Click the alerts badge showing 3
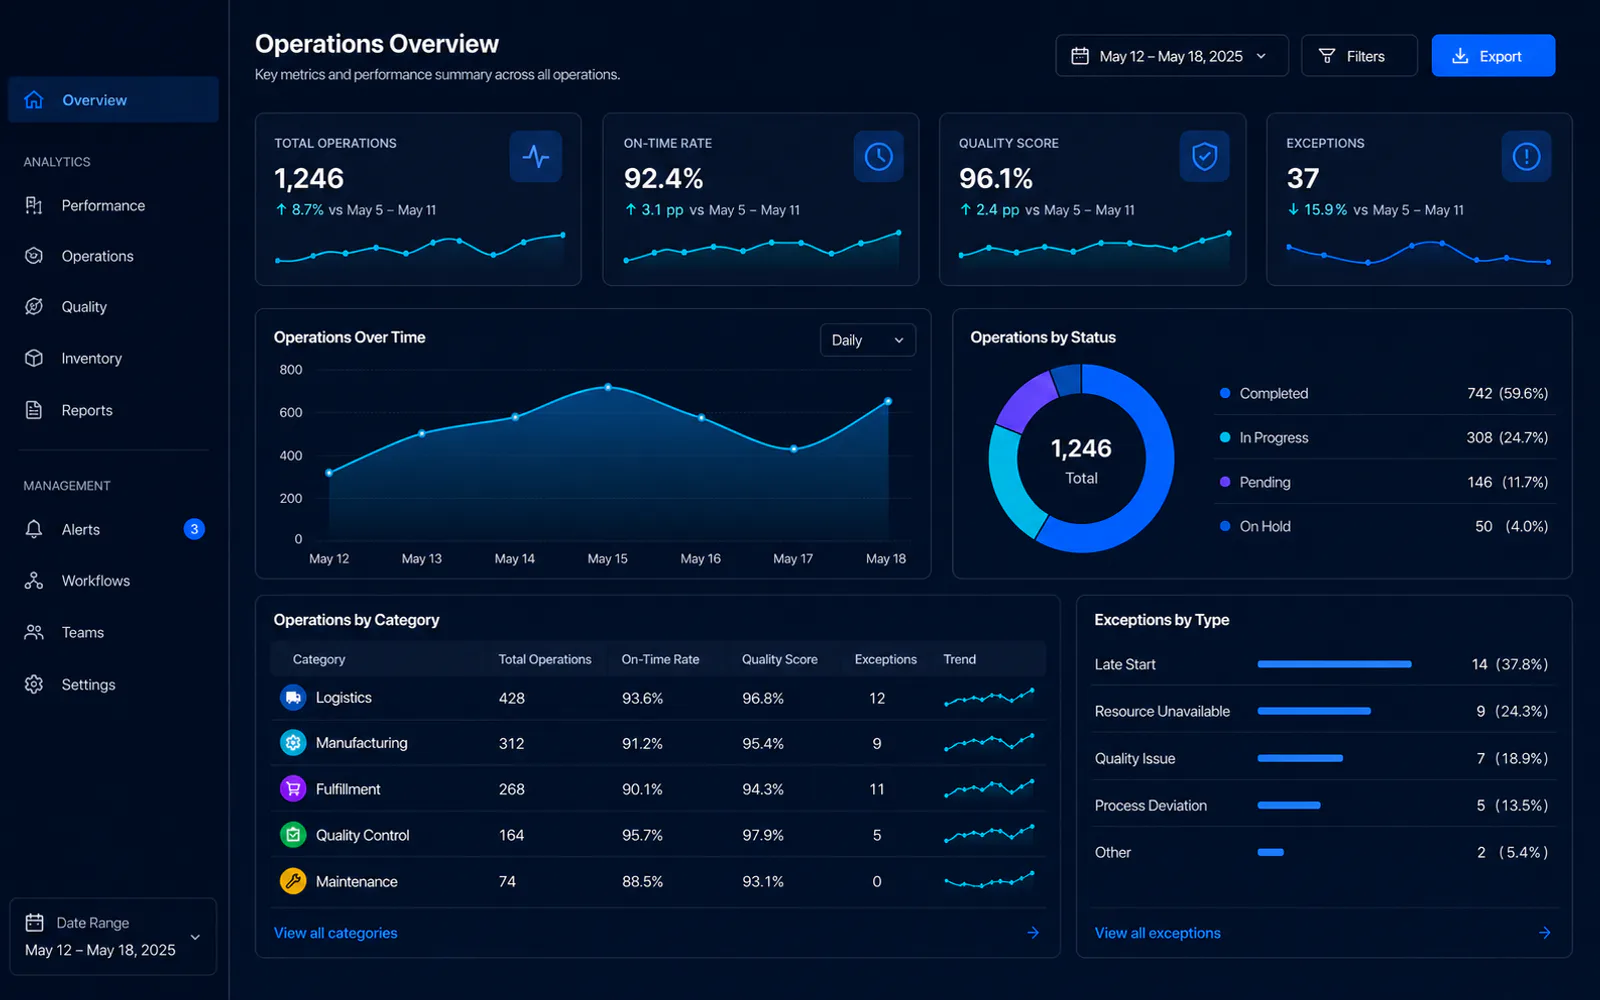Viewport: 1600px width, 1000px height. click(194, 529)
